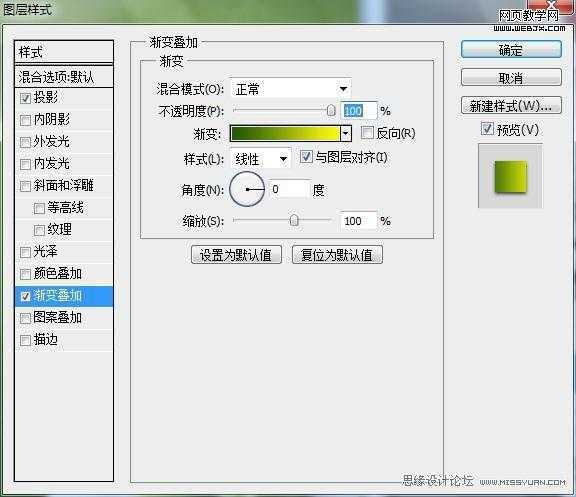Image resolution: width=576 pixels, height=497 pixels.
Task: Click the green-yellow gradient bar
Action: click(285, 133)
